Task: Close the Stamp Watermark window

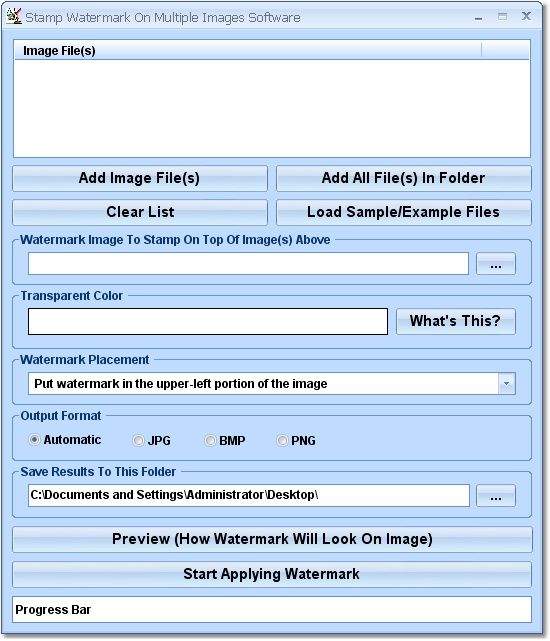Action: 526,16
